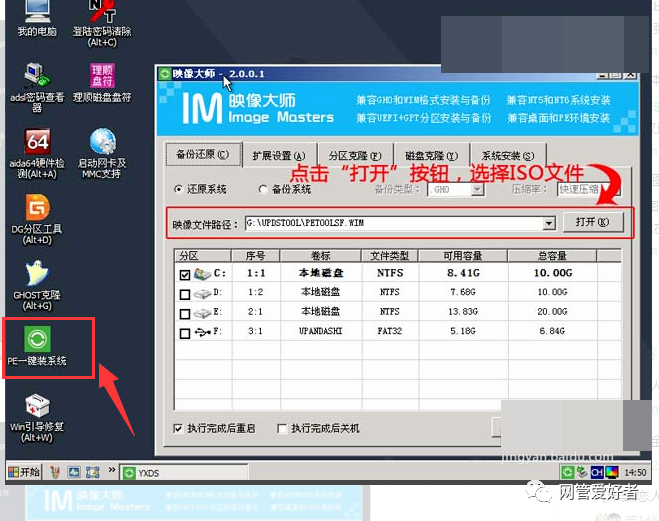Open the 备份类型 GHO dropdown

(477, 189)
